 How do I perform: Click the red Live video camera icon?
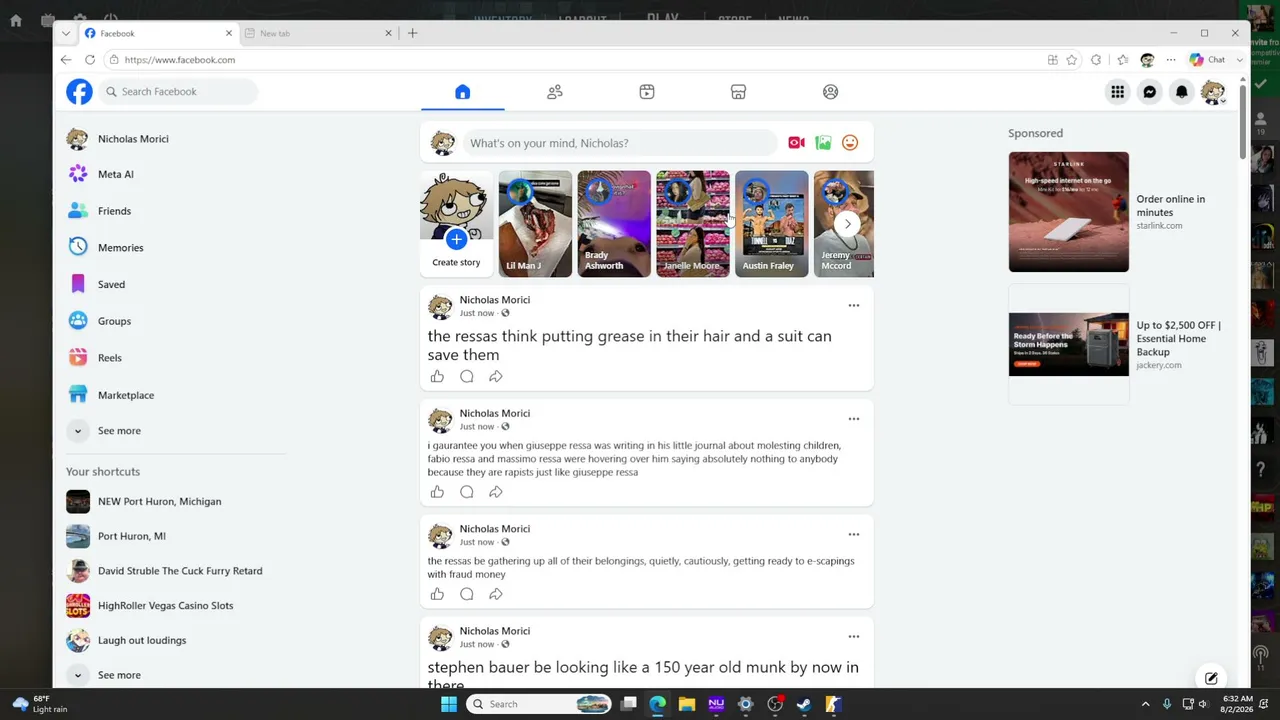796,143
